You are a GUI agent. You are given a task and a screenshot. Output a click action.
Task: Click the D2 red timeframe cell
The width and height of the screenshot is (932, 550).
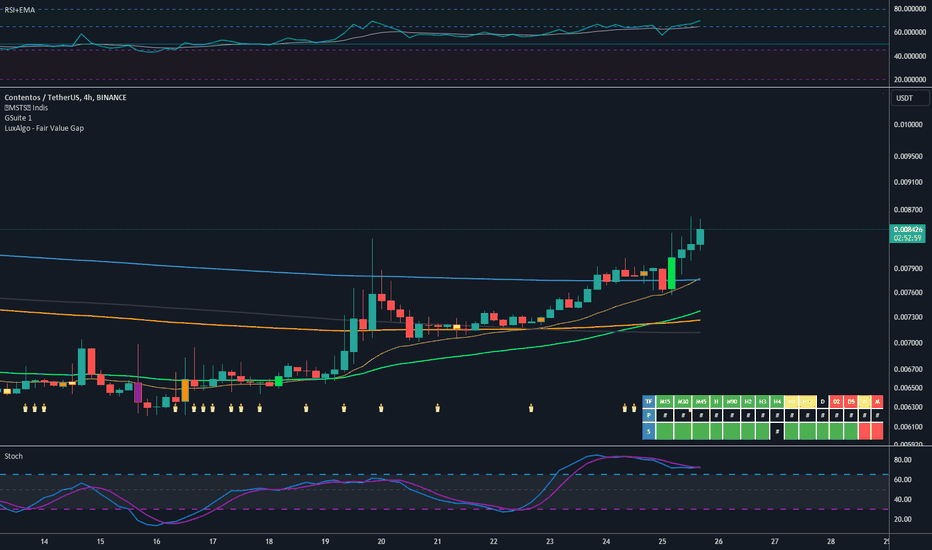coord(836,401)
